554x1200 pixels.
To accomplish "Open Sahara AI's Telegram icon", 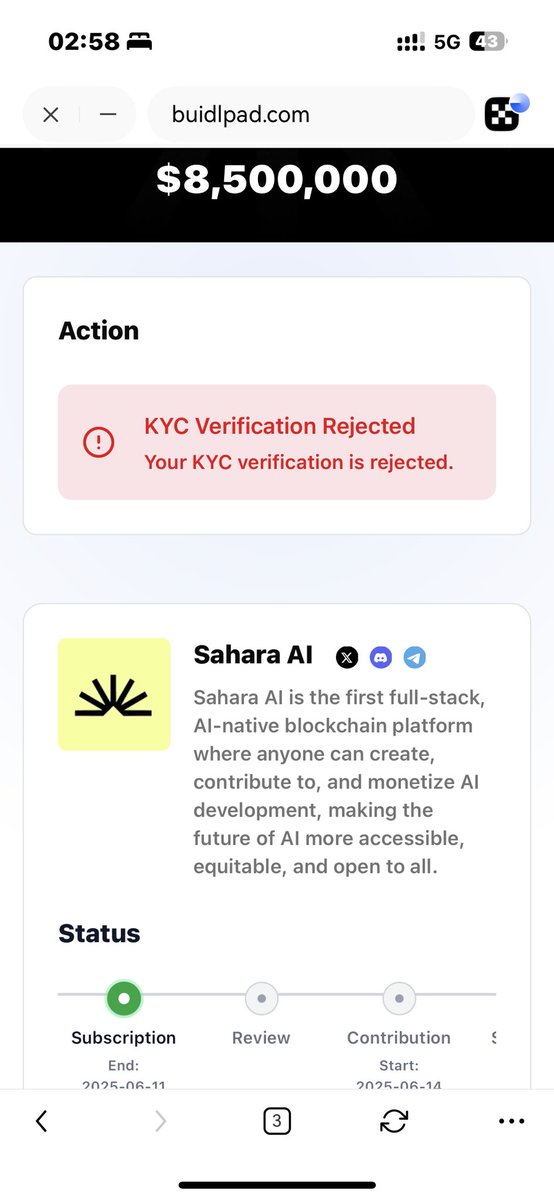I will point(415,657).
